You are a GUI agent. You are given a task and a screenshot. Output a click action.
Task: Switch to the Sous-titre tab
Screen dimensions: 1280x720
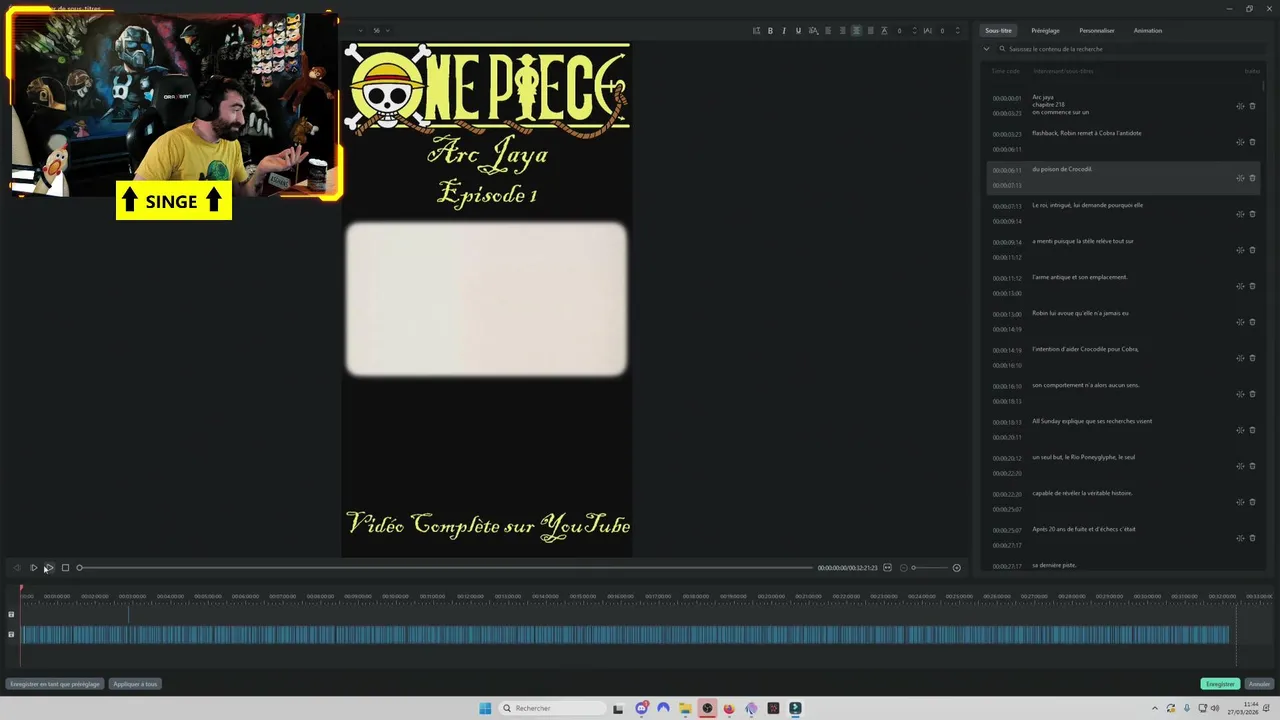(998, 31)
